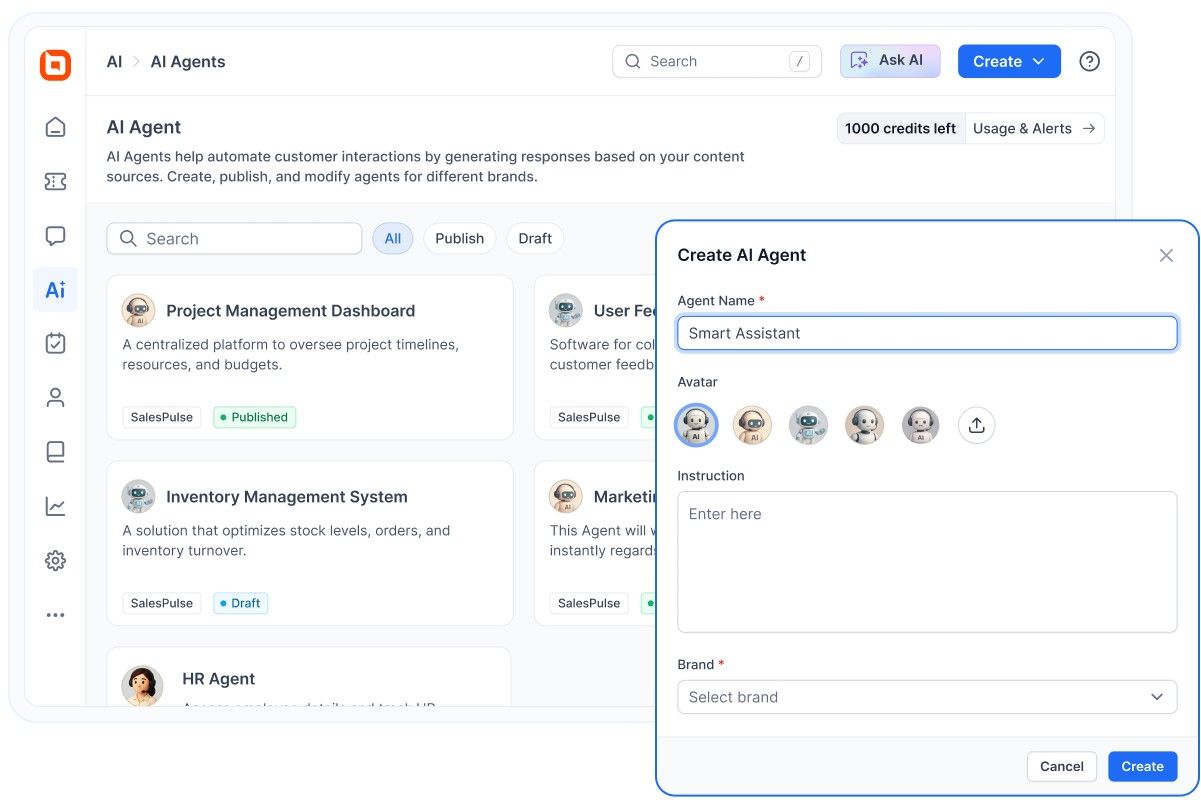Select the AI section sidebar icon

pos(56,290)
